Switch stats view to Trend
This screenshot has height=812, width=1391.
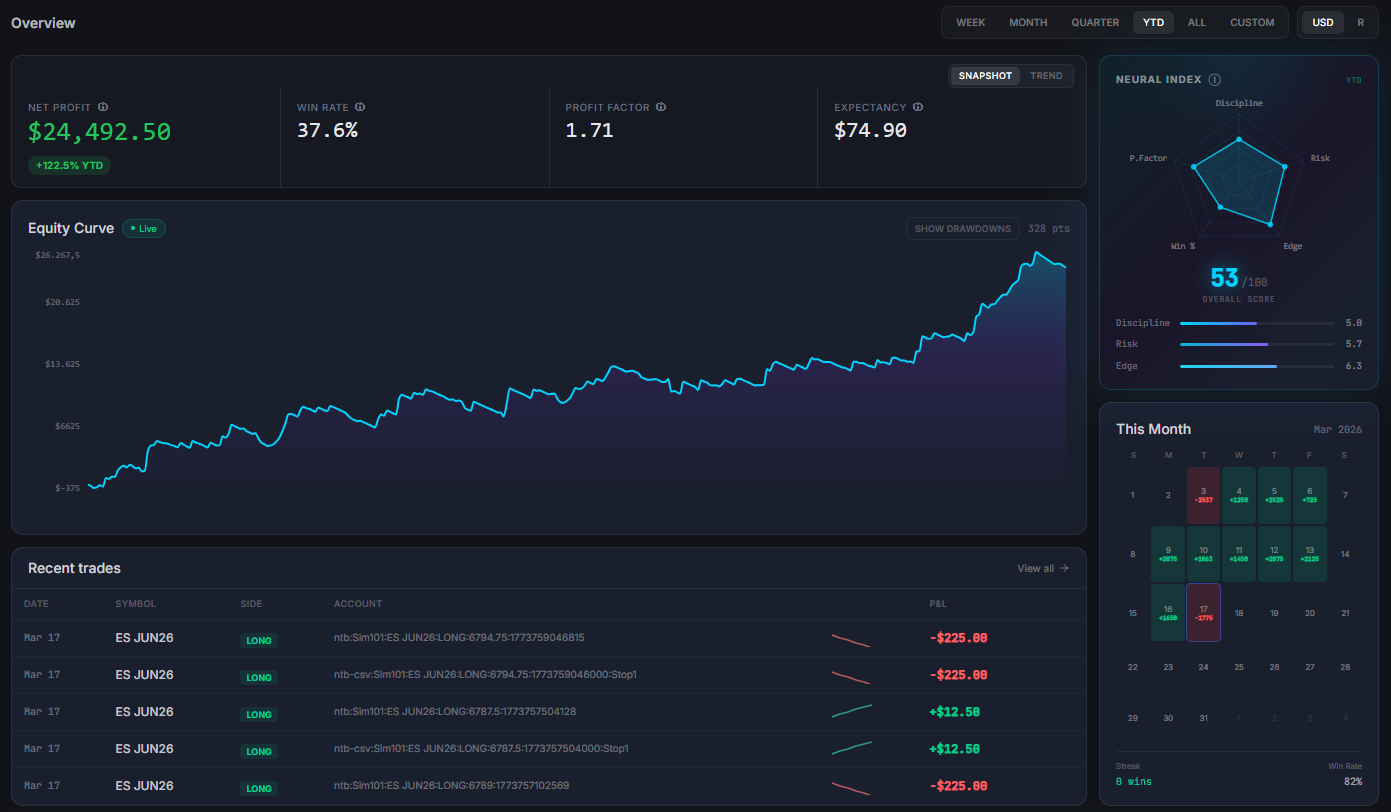point(1046,76)
